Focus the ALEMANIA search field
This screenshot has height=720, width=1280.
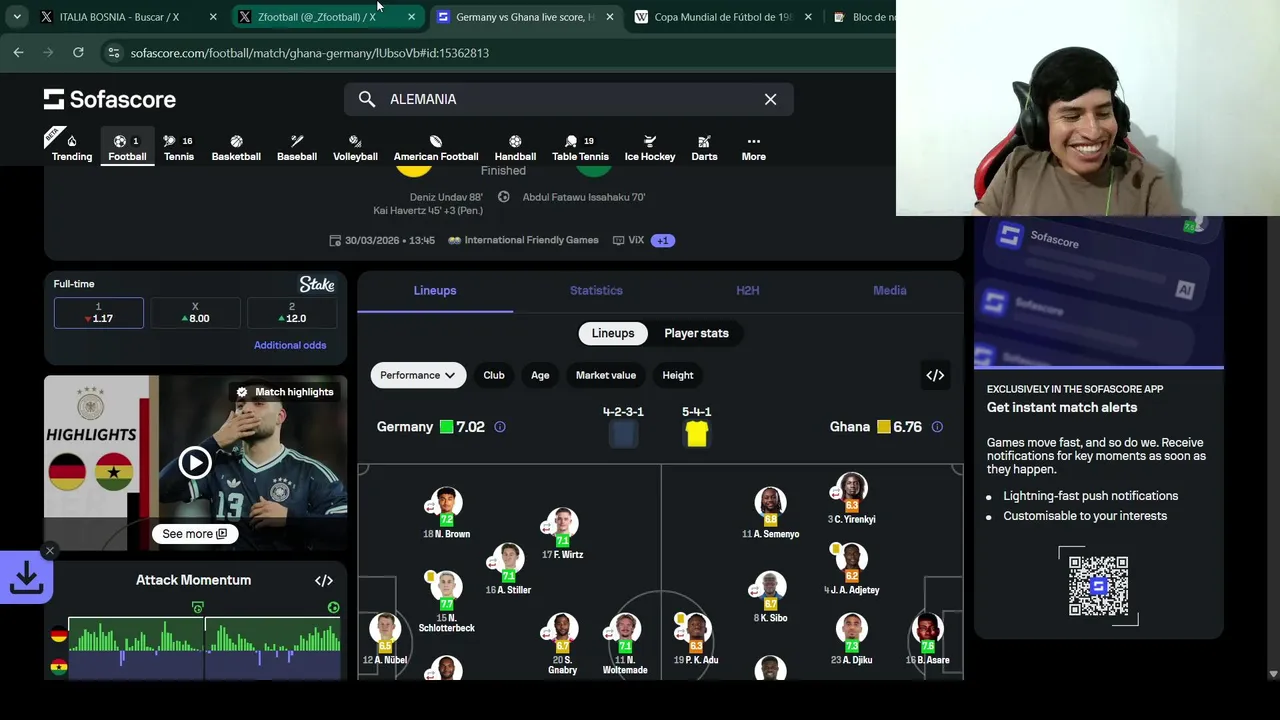point(570,99)
